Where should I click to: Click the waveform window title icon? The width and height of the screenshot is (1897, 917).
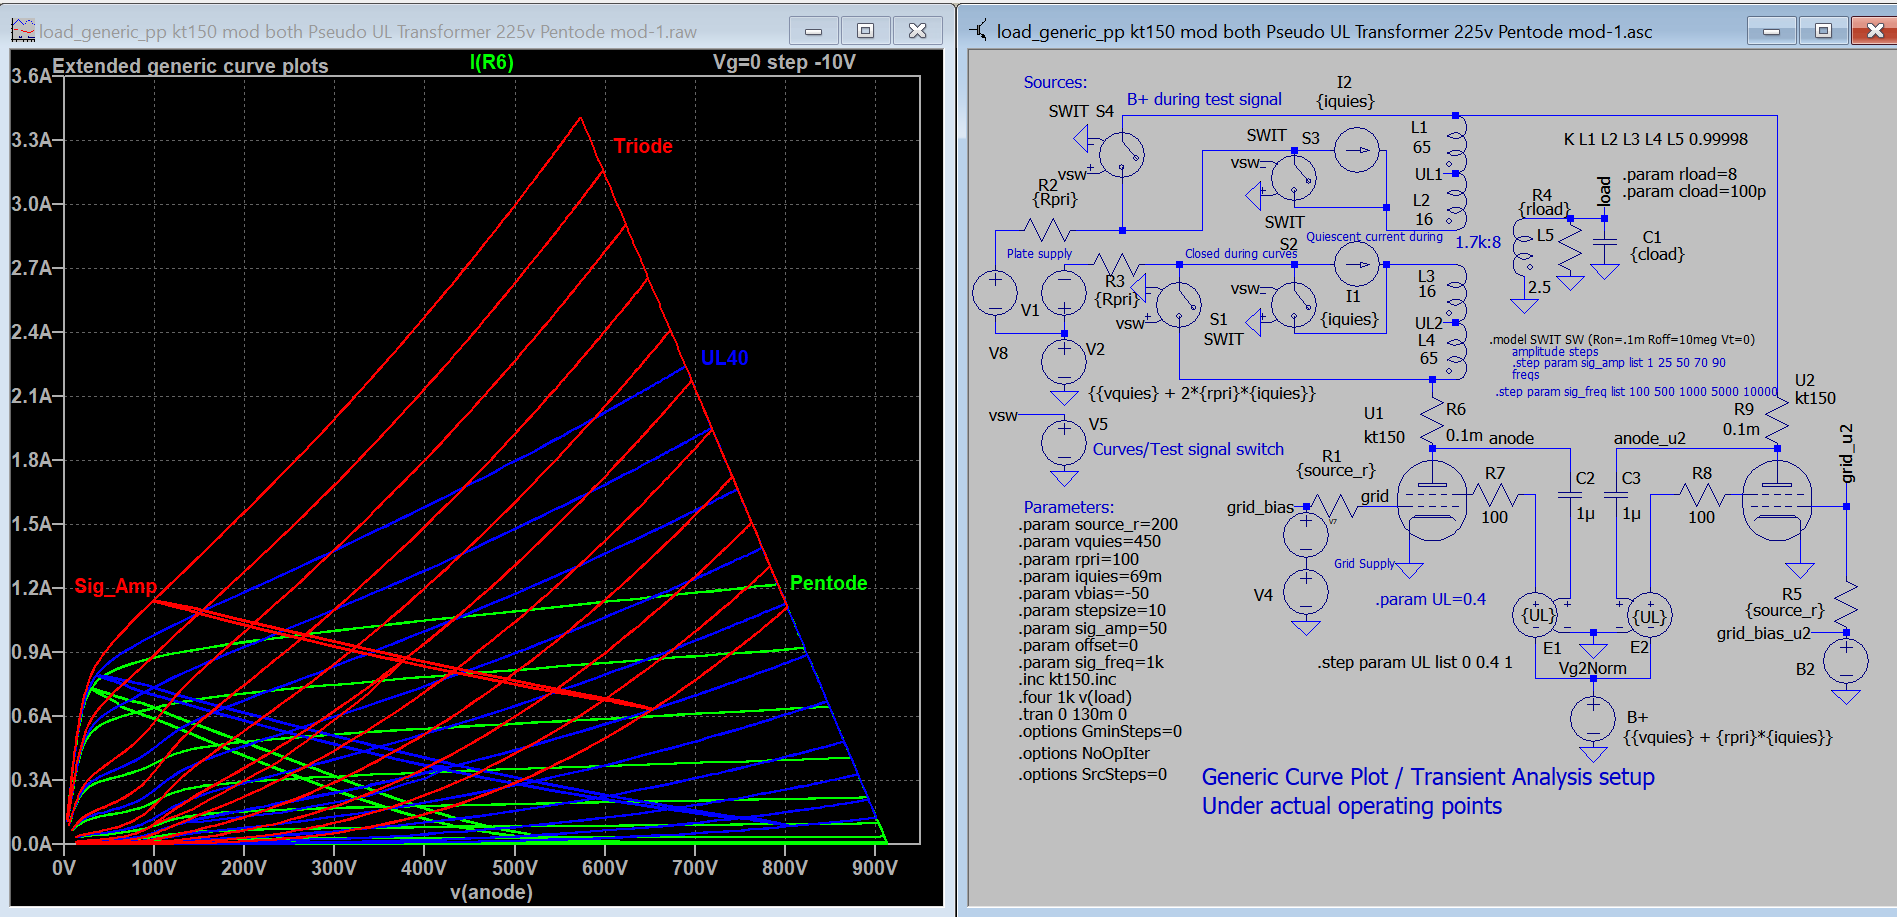click(x=22, y=31)
